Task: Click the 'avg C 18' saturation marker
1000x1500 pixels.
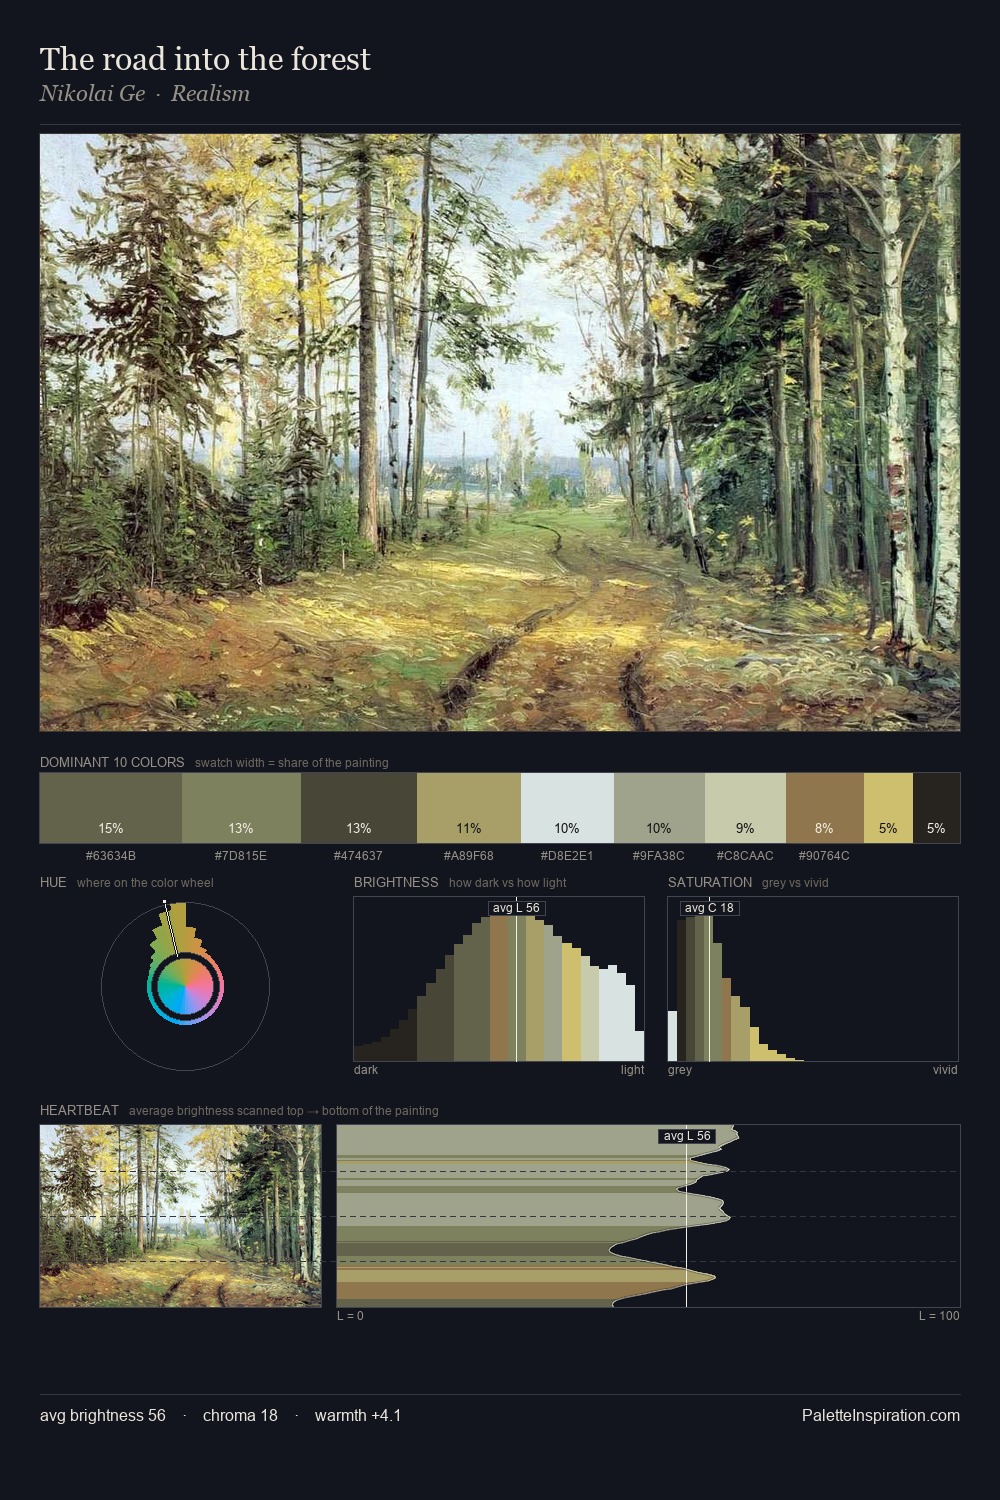Action: click(709, 908)
